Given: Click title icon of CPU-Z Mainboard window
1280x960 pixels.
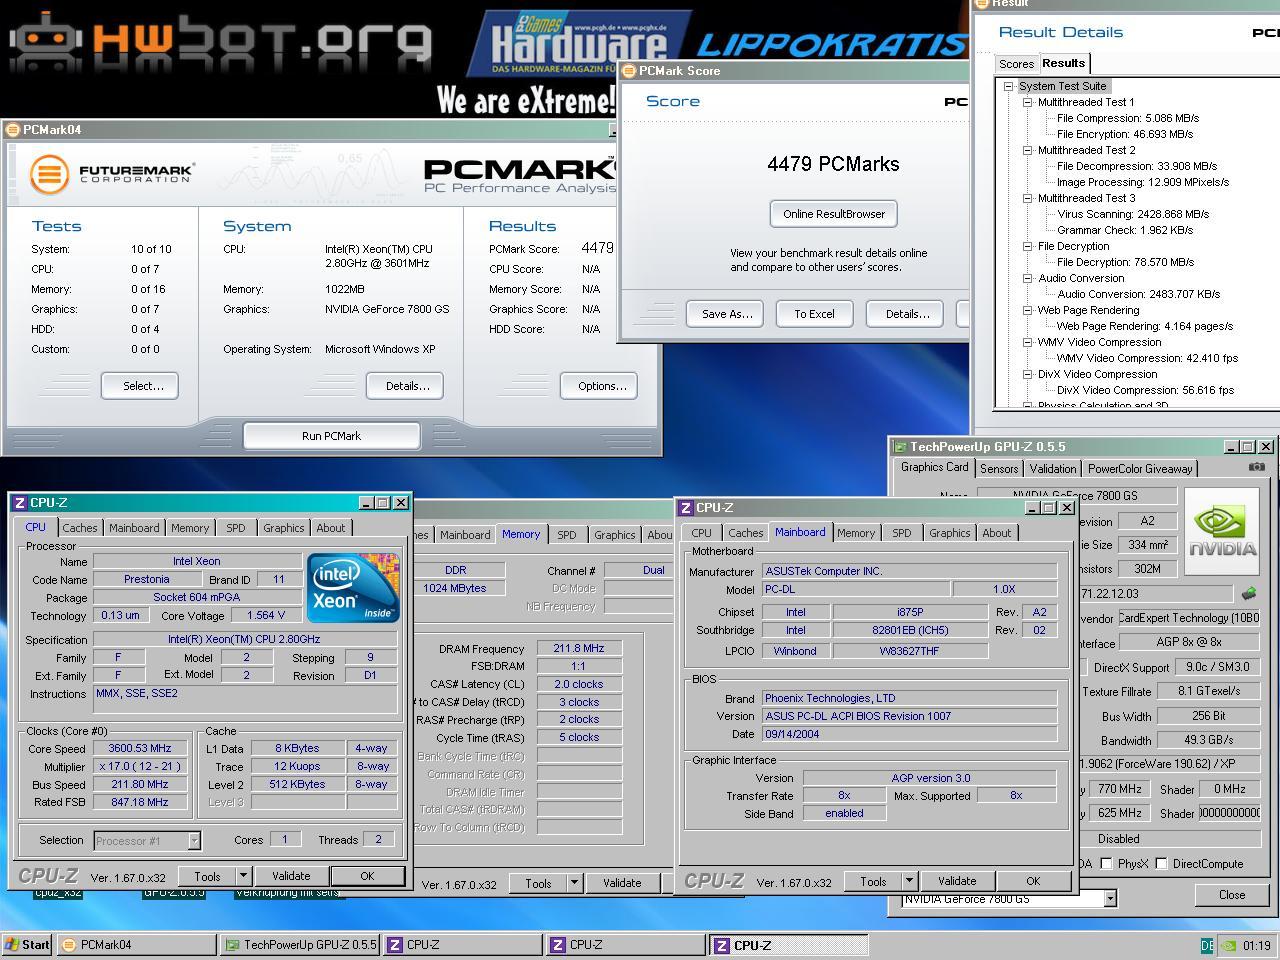Looking at the screenshot, I should 686,508.
